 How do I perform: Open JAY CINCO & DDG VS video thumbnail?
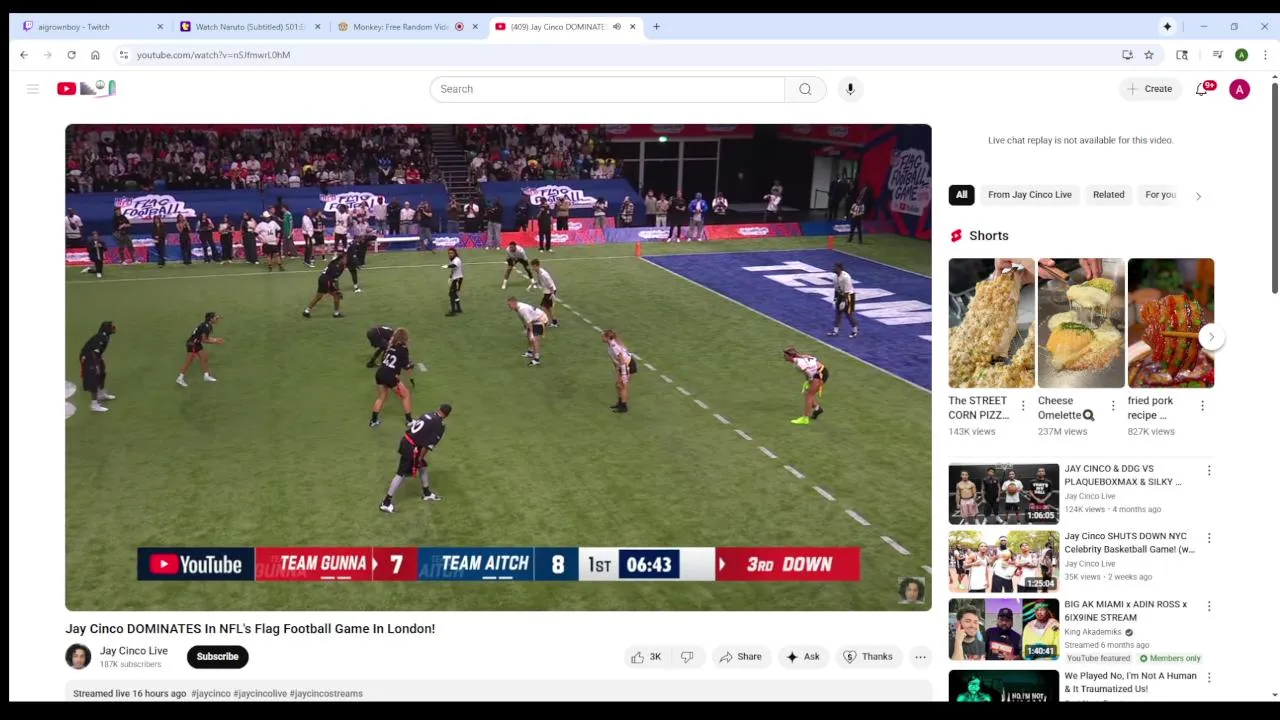(x=1003, y=493)
